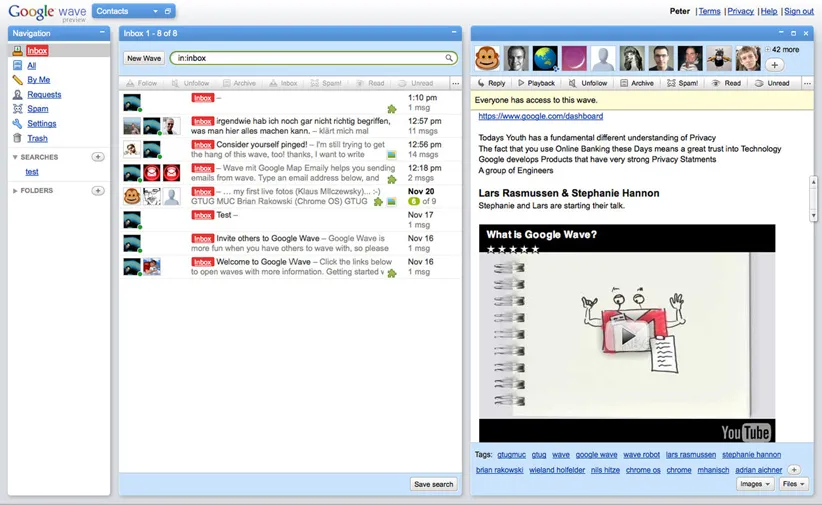822x505 pixels.
Task: Mark wave as Spam in right panel
Action: click(x=682, y=83)
